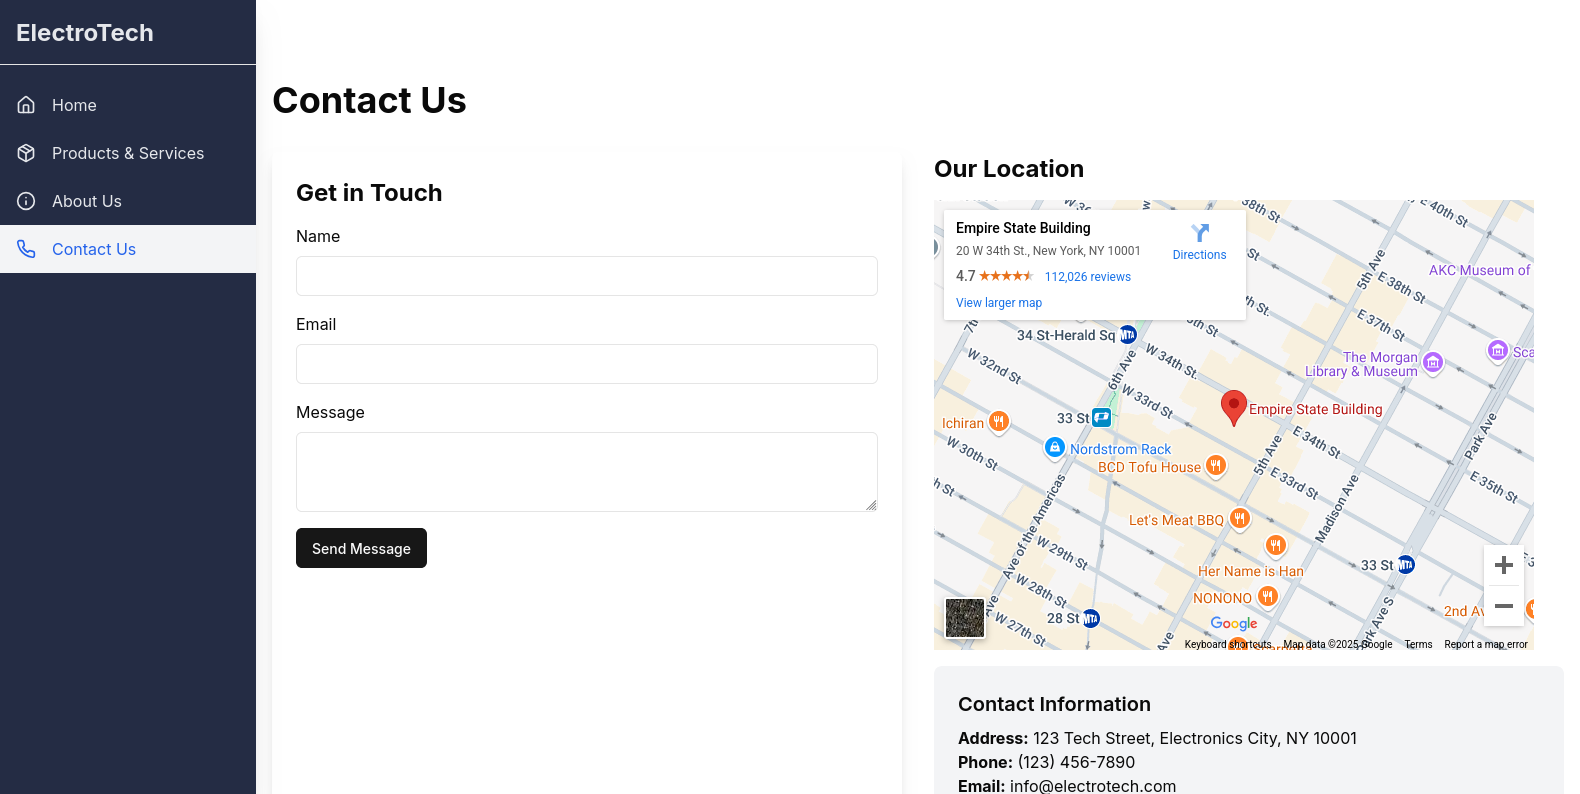Focus the Email input field
This screenshot has height=794, width=1580.
(587, 364)
